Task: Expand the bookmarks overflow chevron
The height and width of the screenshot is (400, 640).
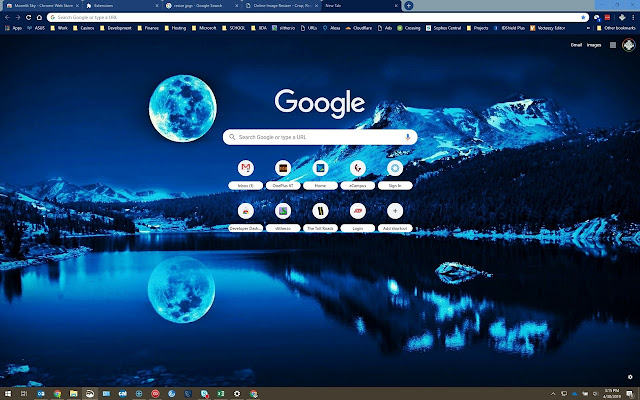Action: pyautogui.click(x=588, y=28)
